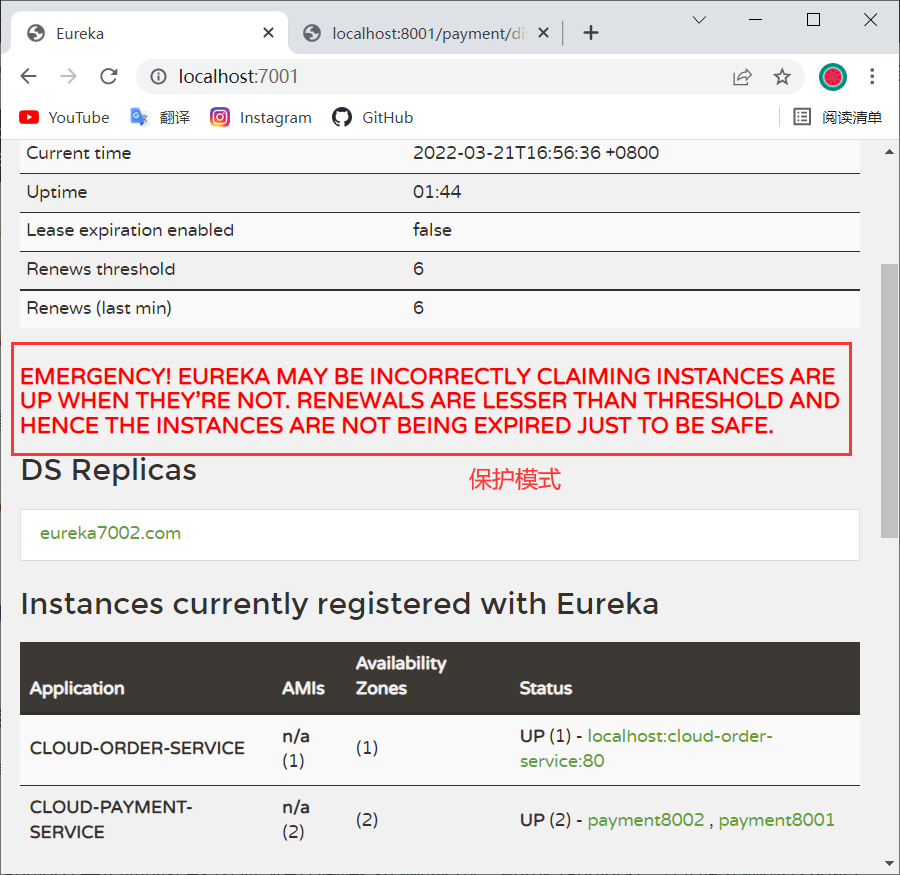900x875 pixels.
Task: Open the 翻译 bookmark
Action: 160,118
